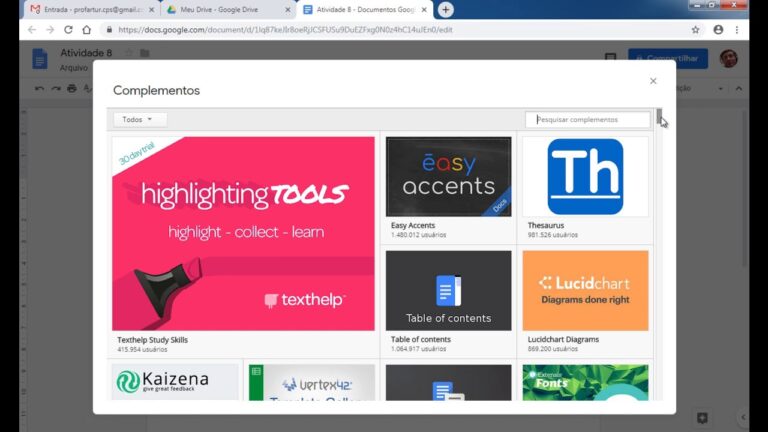Undo the last action in Docs

tap(39, 89)
